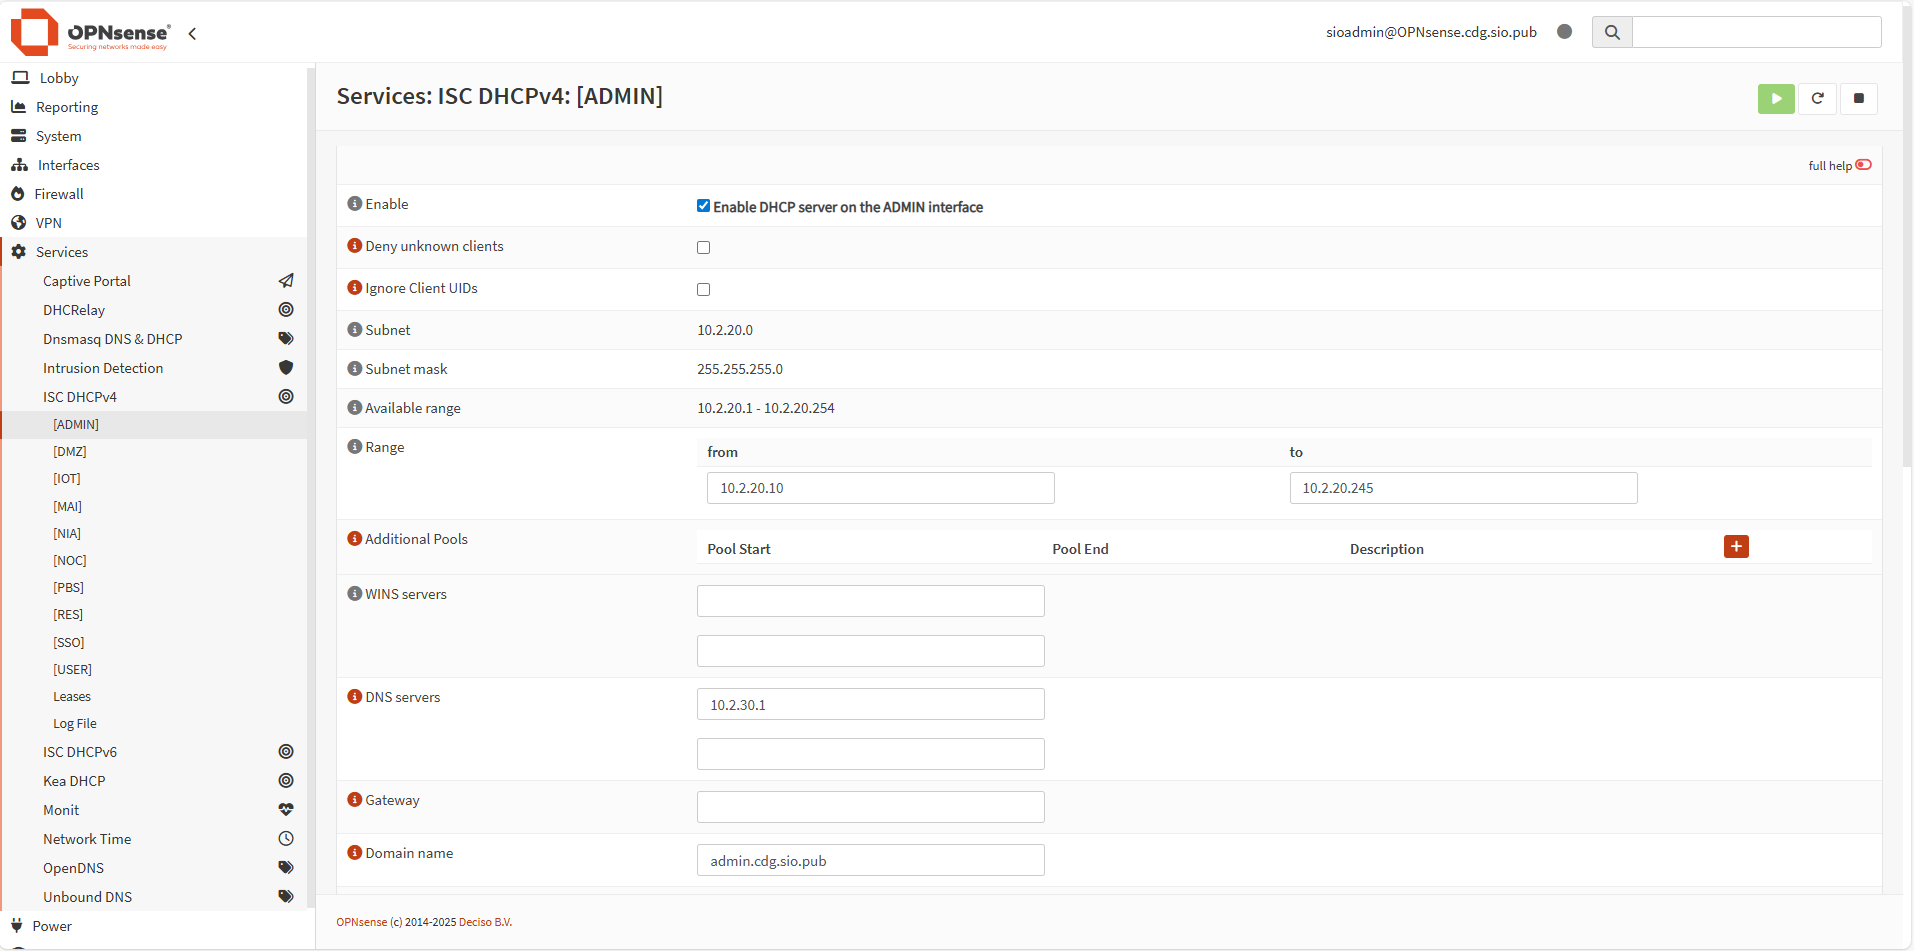Restart the service using the refresh icon
The height and width of the screenshot is (951, 1914).
(1817, 98)
